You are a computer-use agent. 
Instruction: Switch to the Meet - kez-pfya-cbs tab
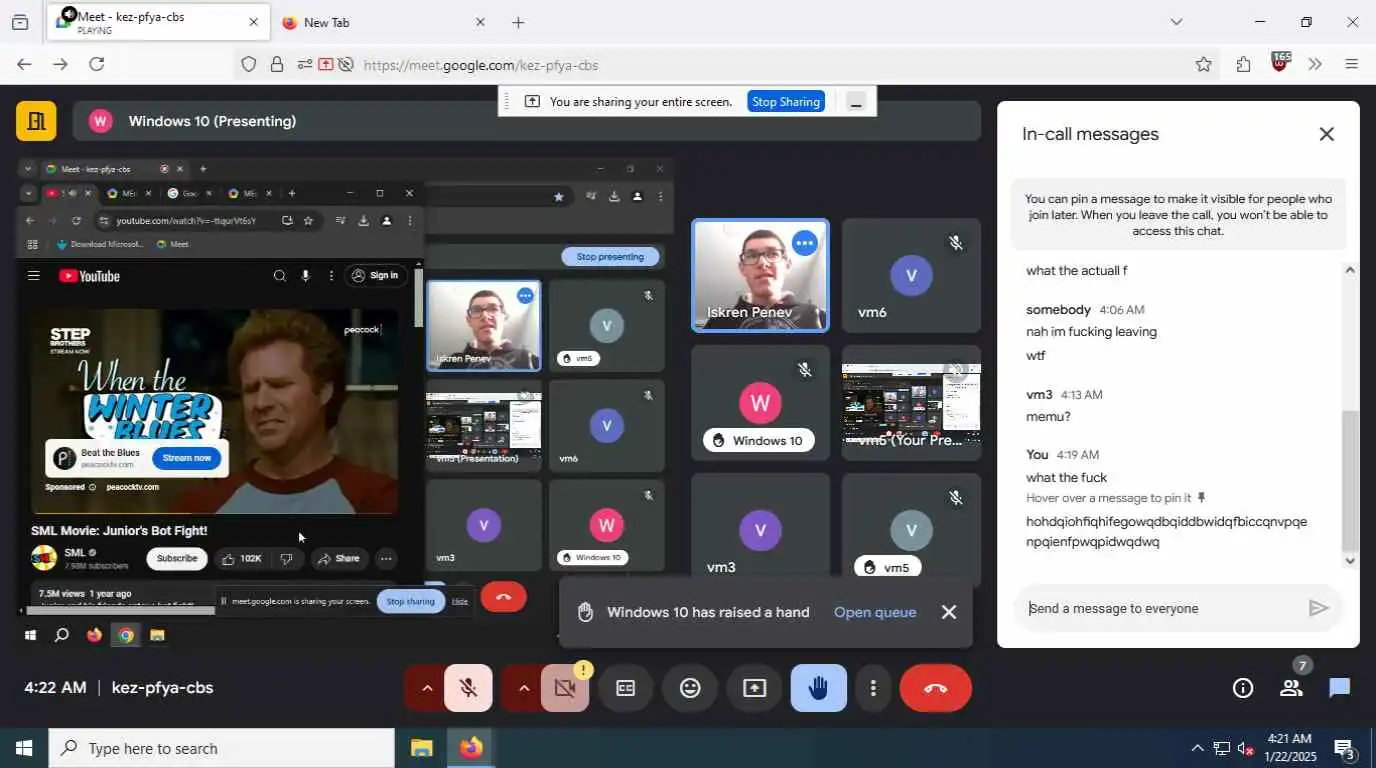(x=157, y=22)
